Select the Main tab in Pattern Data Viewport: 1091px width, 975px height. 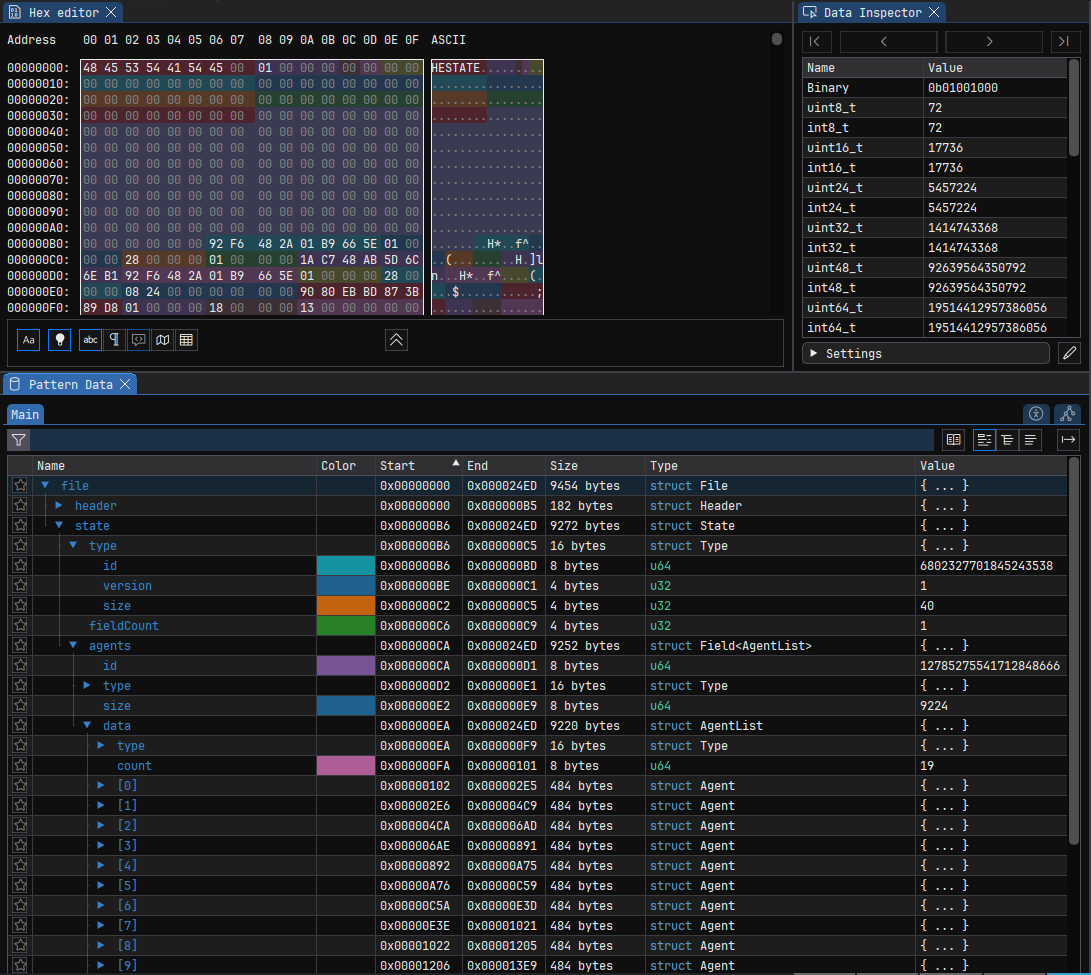pyautogui.click(x=25, y=414)
